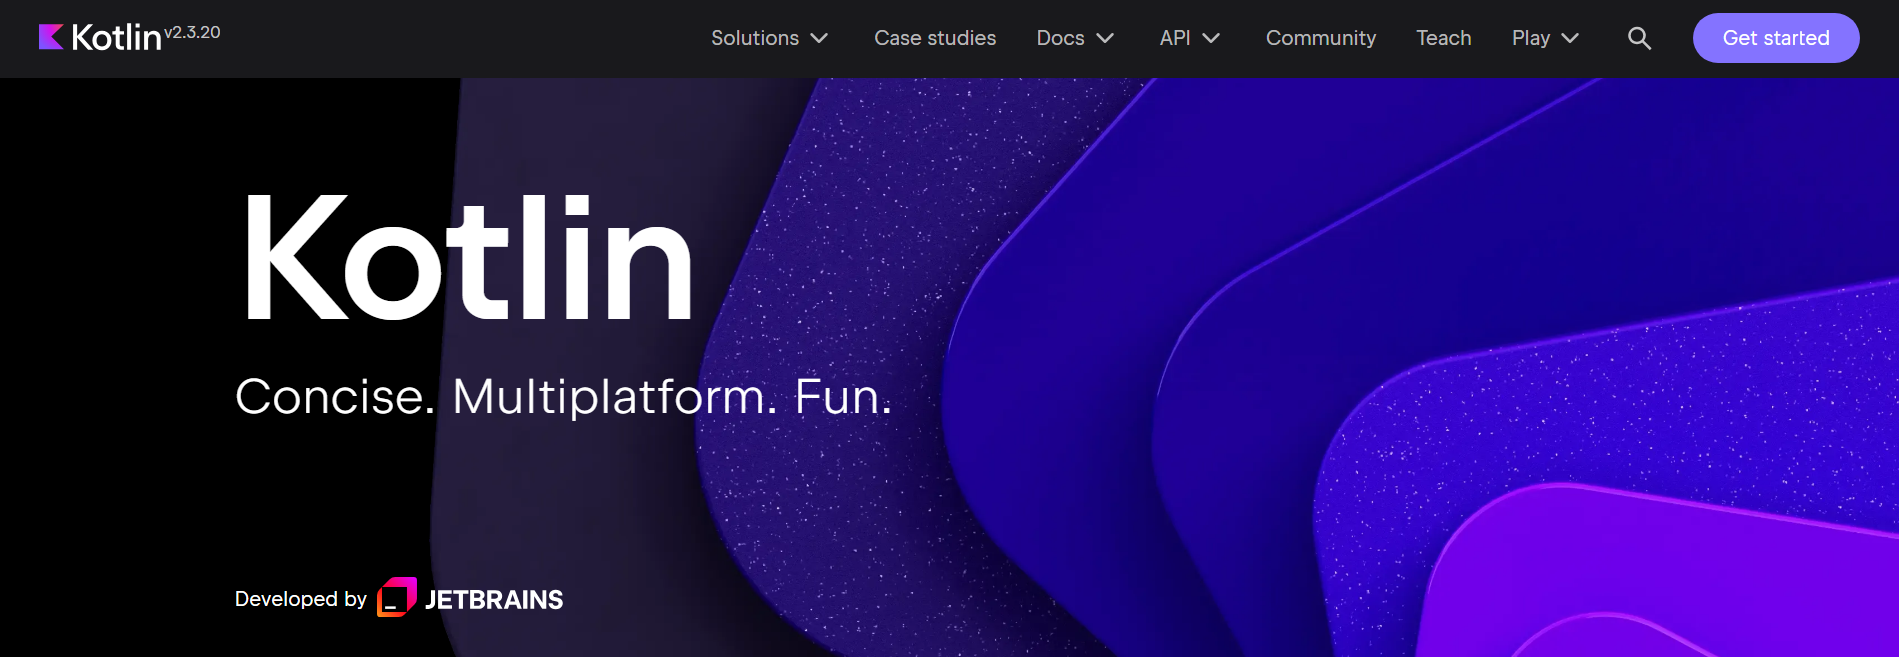Click the Solutions menu label

coord(754,38)
